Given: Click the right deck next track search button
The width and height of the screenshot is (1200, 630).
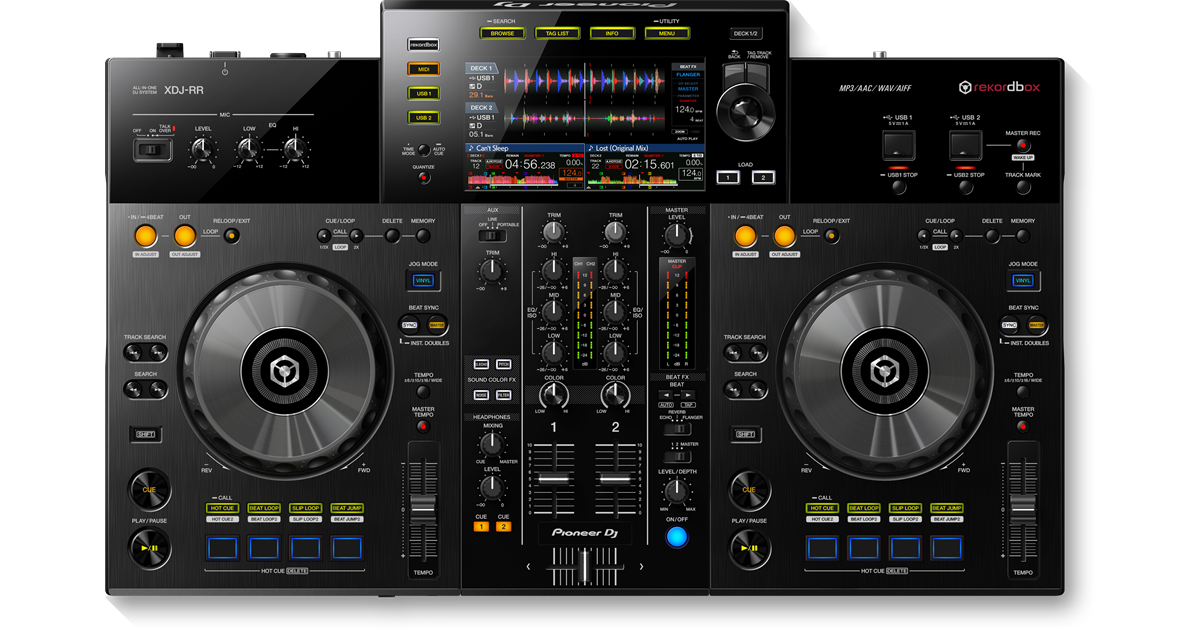Looking at the screenshot, I should pos(758,353).
